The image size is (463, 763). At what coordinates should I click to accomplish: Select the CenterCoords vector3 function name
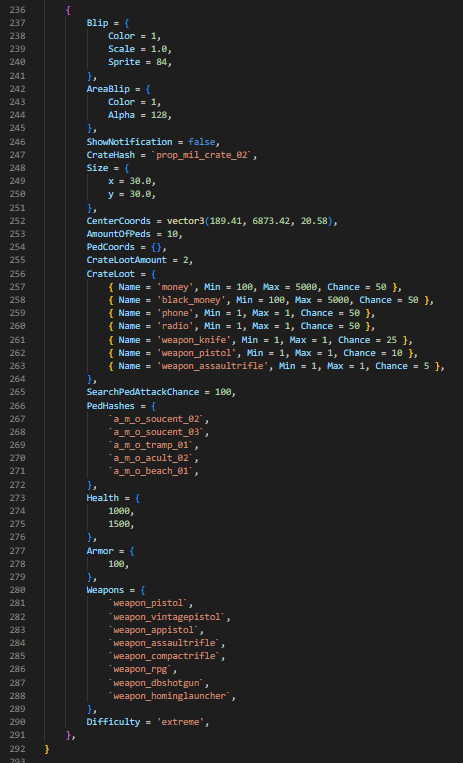click(x=185, y=221)
